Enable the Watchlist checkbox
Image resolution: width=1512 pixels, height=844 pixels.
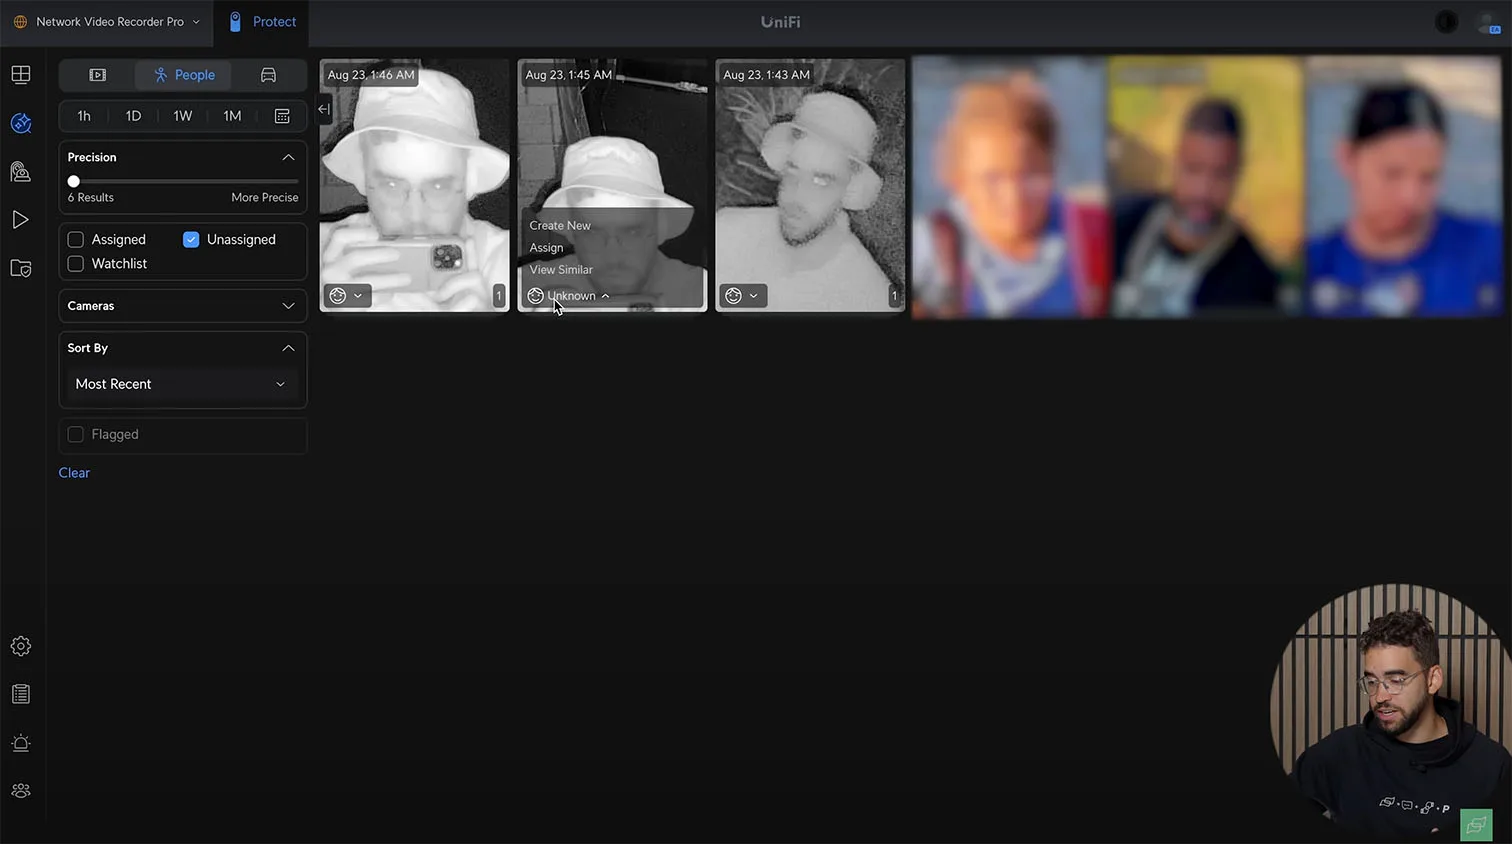(x=75, y=264)
